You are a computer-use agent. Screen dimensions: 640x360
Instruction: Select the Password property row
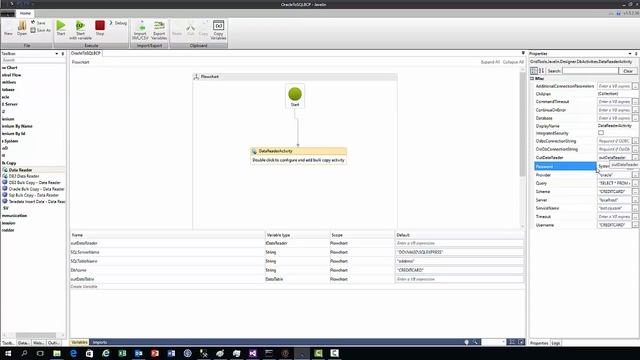point(565,166)
